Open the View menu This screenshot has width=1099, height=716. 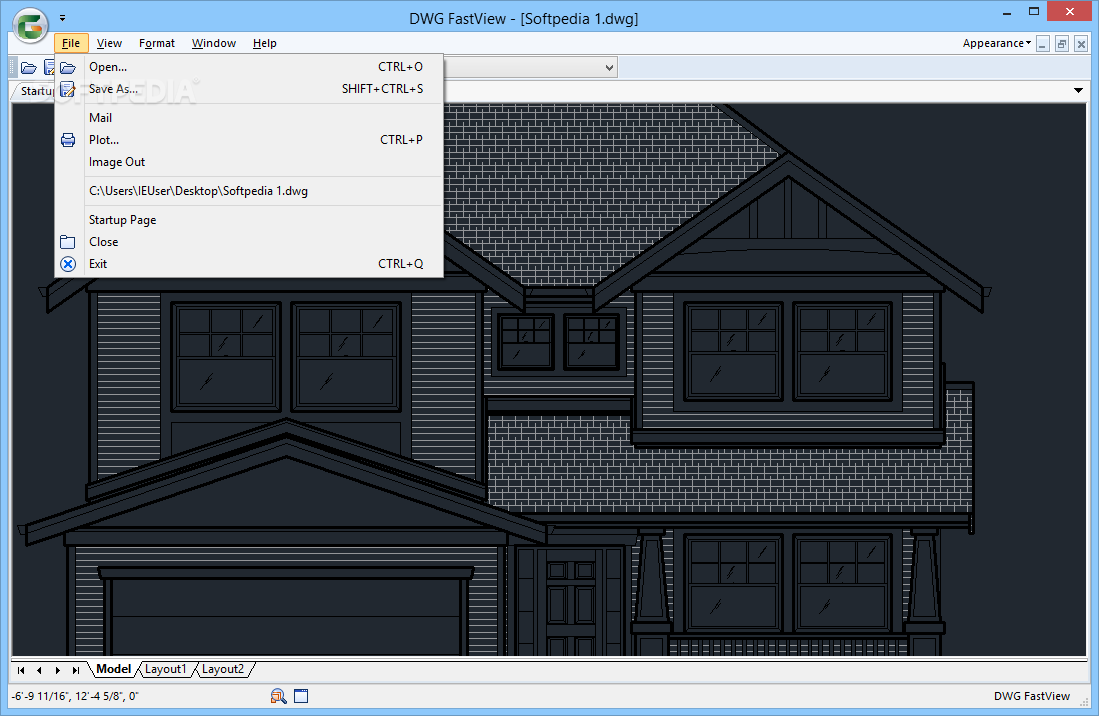(109, 43)
